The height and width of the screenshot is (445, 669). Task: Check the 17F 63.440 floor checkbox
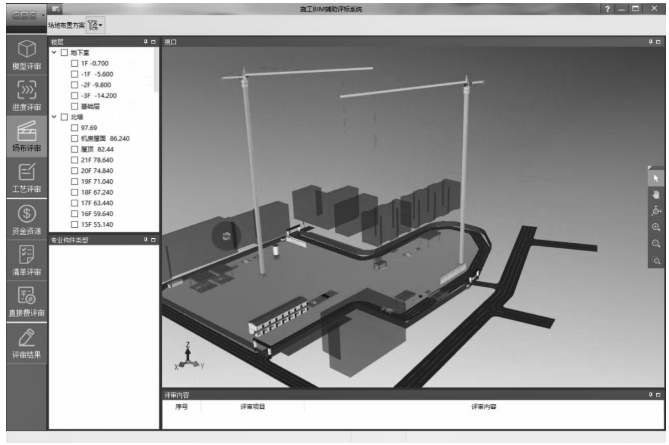coord(75,203)
